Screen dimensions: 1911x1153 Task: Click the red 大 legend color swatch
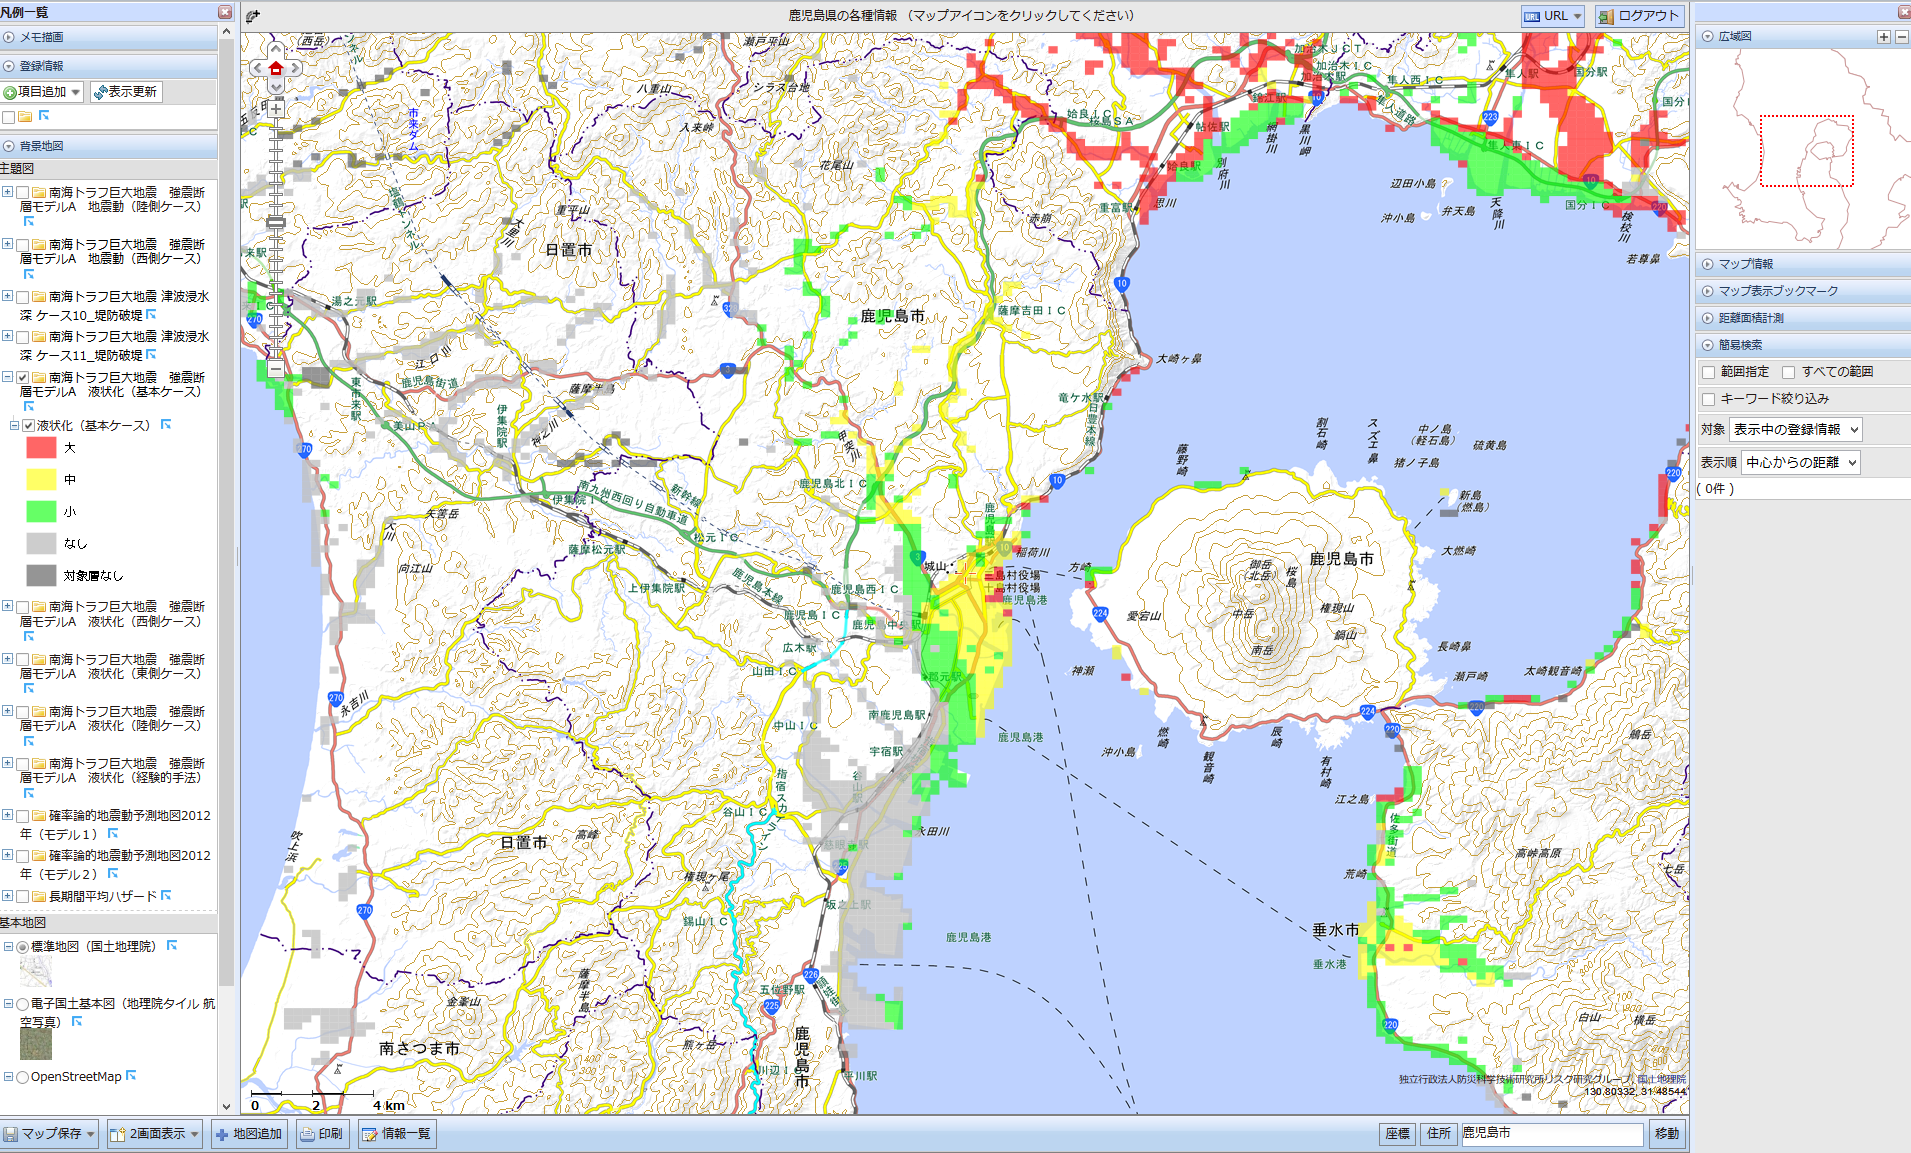pos(41,448)
